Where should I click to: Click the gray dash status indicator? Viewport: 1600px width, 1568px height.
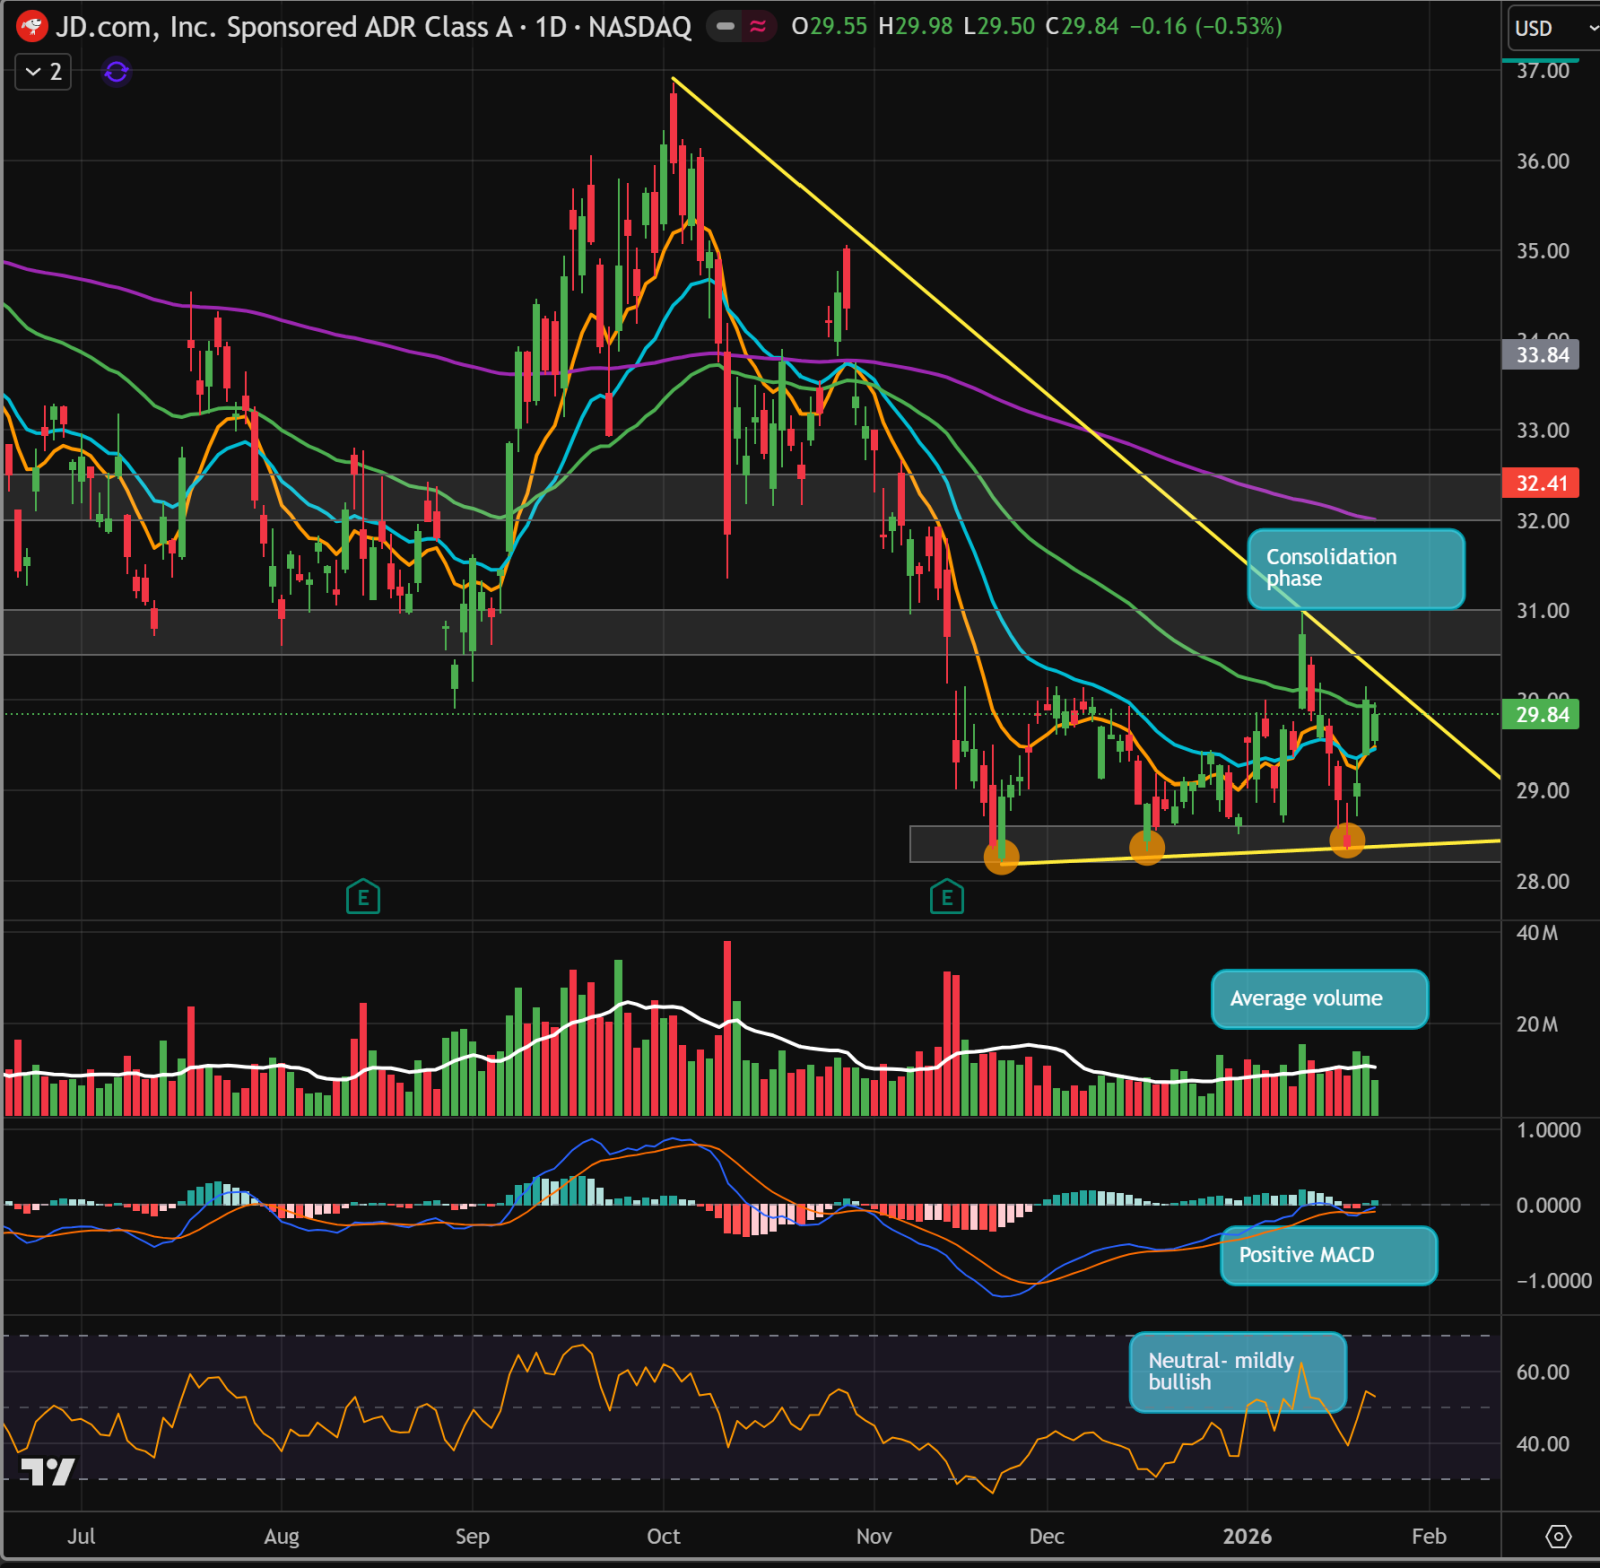click(x=726, y=26)
